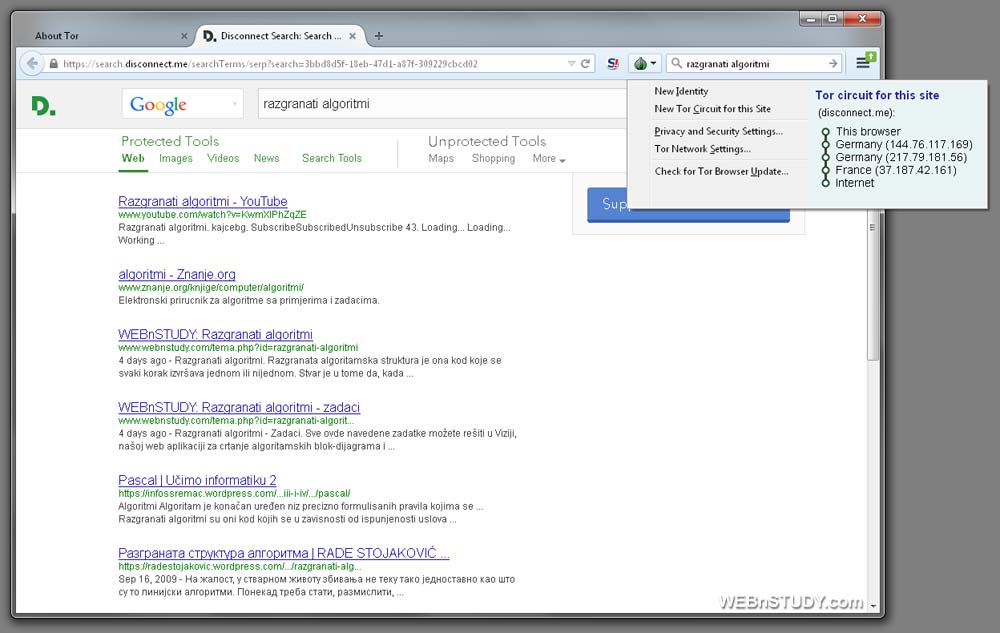Open the Tor onion button menu
The width and height of the screenshot is (1000, 633).
(645, 64)
